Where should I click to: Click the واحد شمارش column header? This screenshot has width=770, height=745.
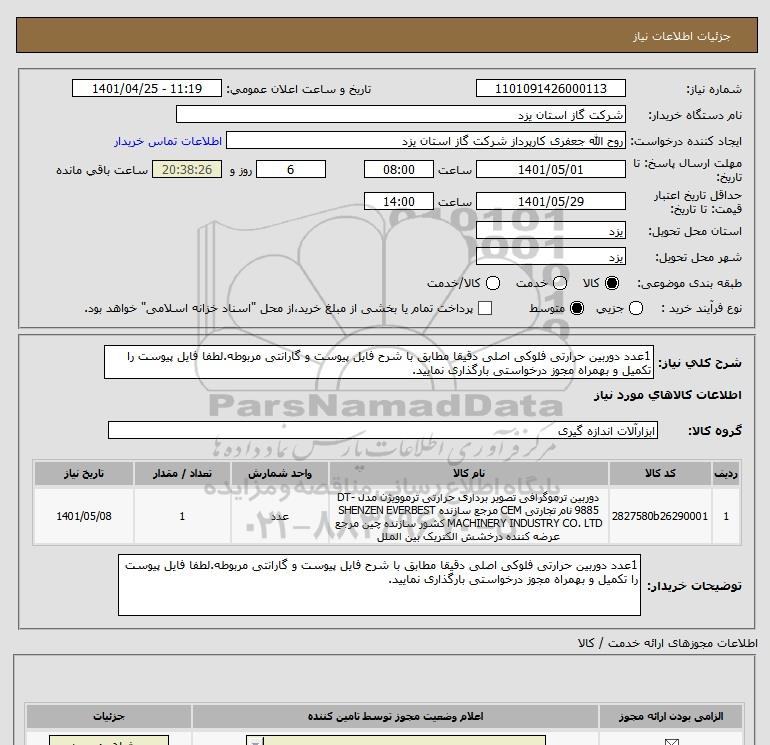point(279,473)
